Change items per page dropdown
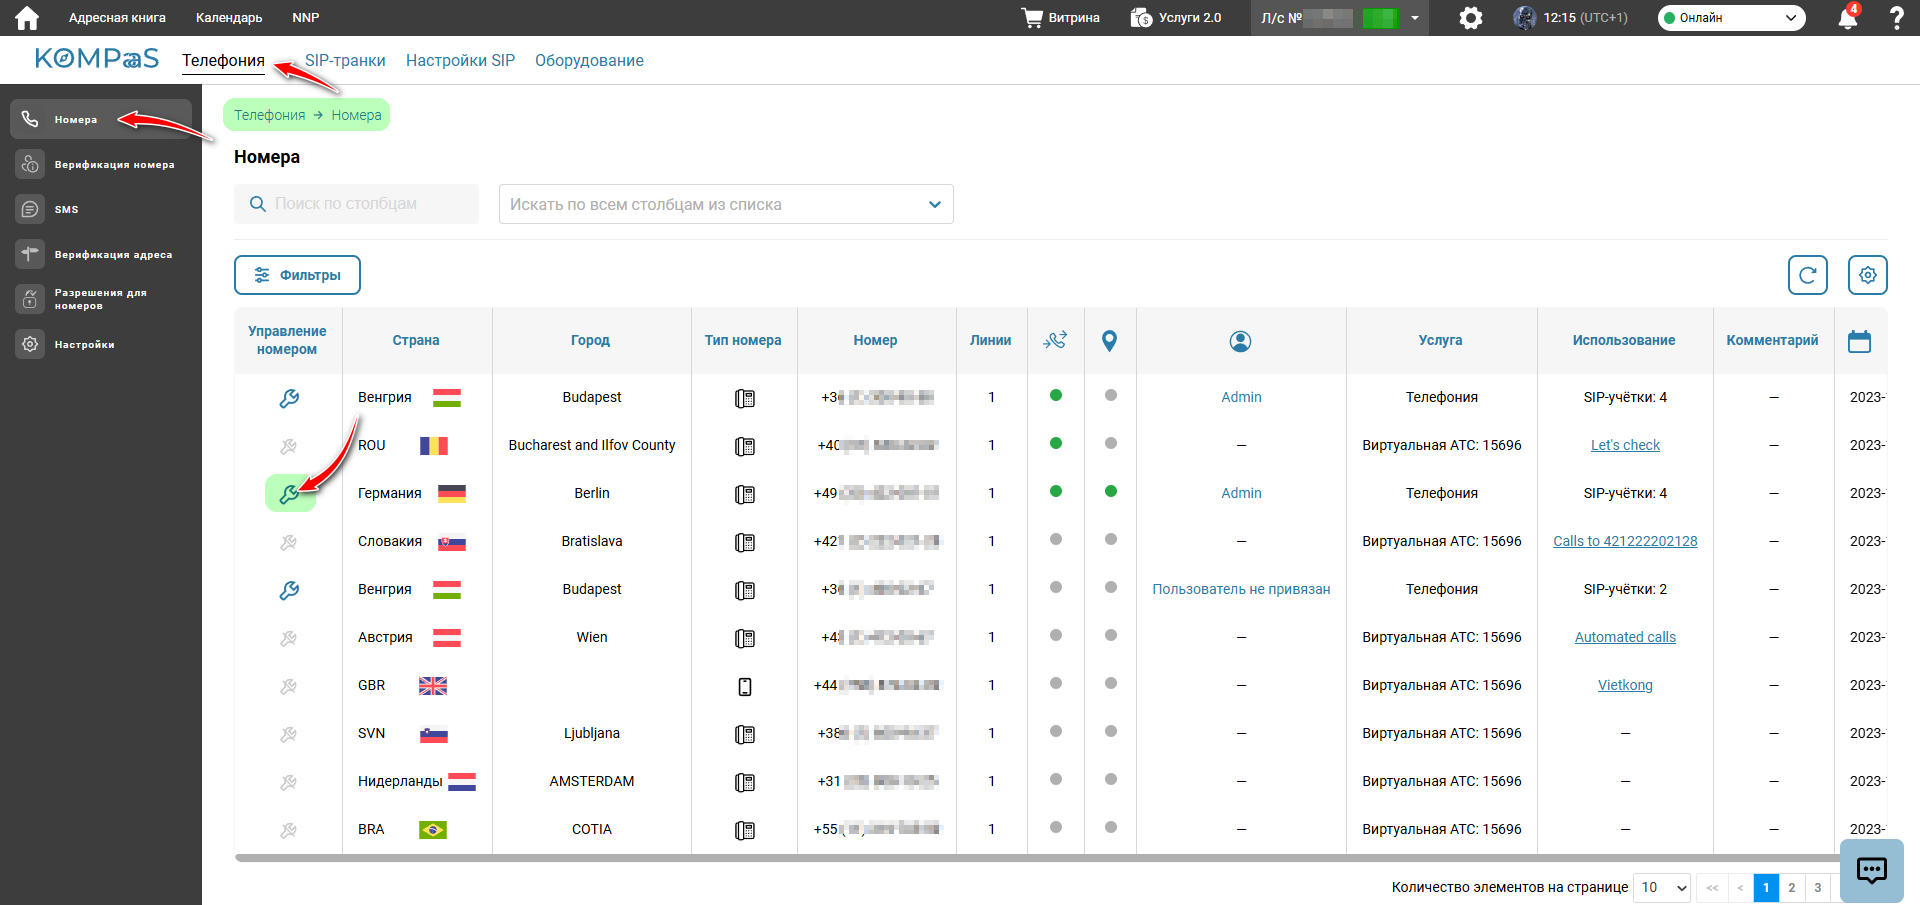The width and height of the screenshot is (1920, 905). click(x=1662, y=887)
